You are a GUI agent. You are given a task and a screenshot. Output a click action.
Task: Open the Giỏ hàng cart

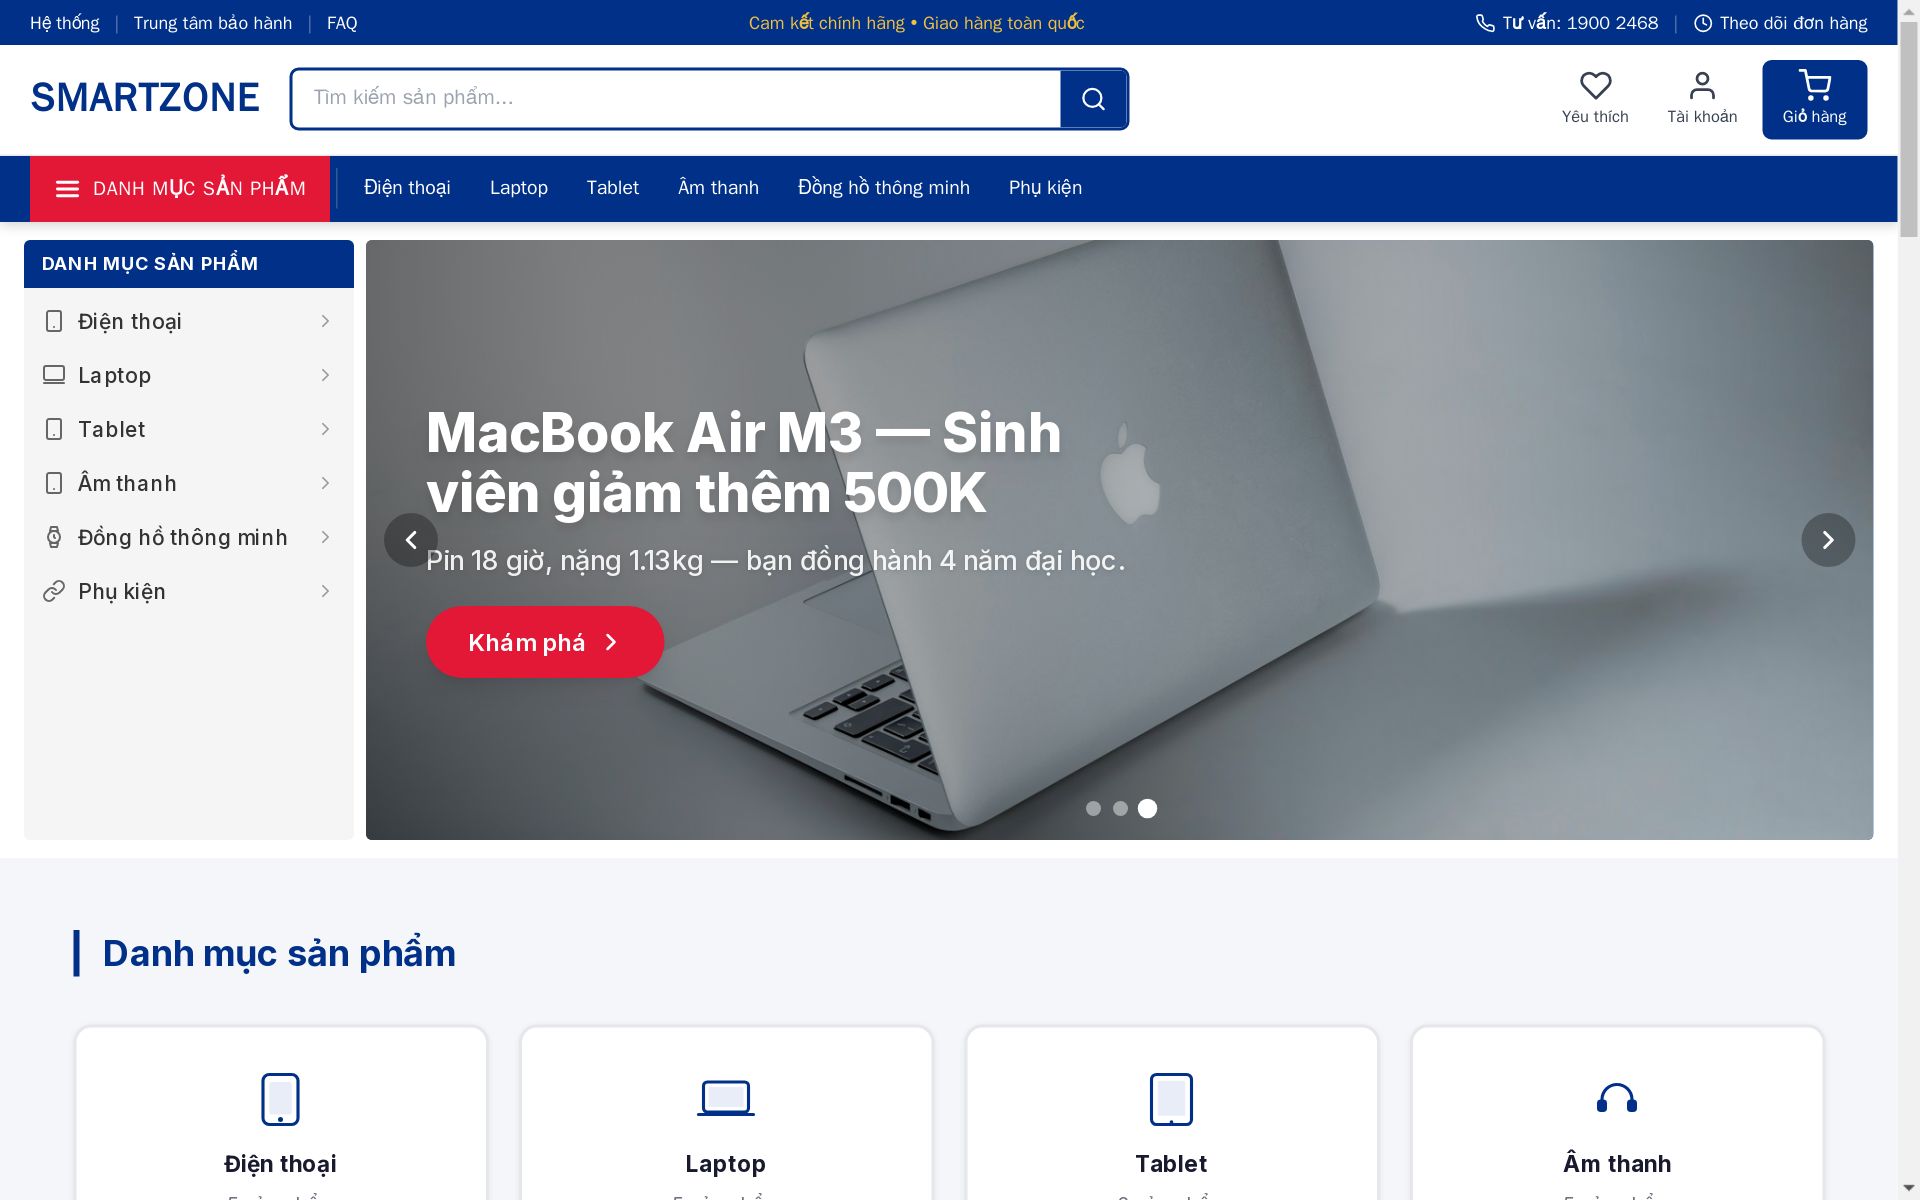click(1814, 99)
